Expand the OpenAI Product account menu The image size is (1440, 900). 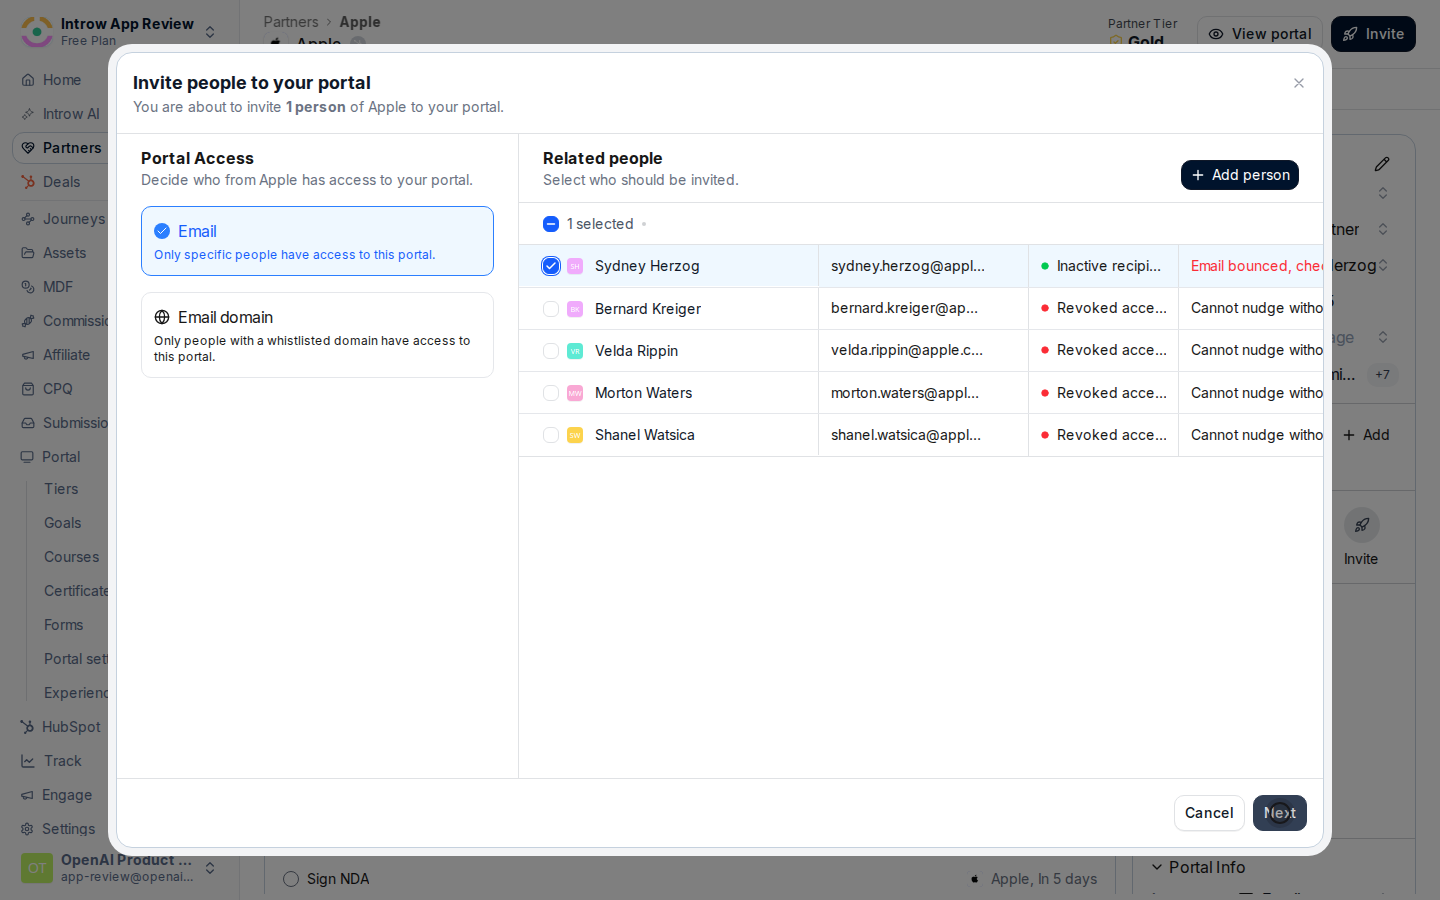[x=119, y=868]
